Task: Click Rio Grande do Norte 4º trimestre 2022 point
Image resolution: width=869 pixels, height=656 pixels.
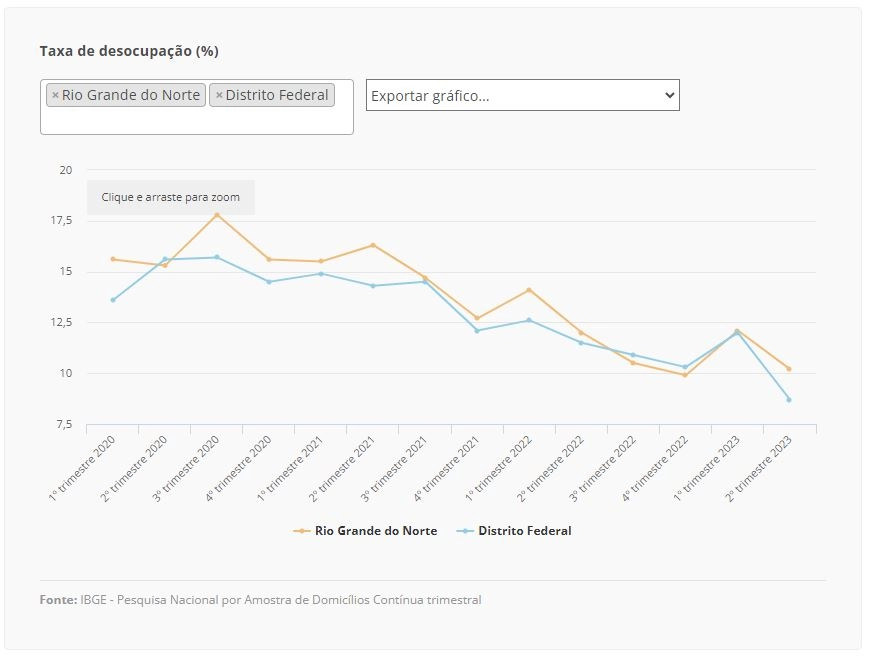Action: 685,375
